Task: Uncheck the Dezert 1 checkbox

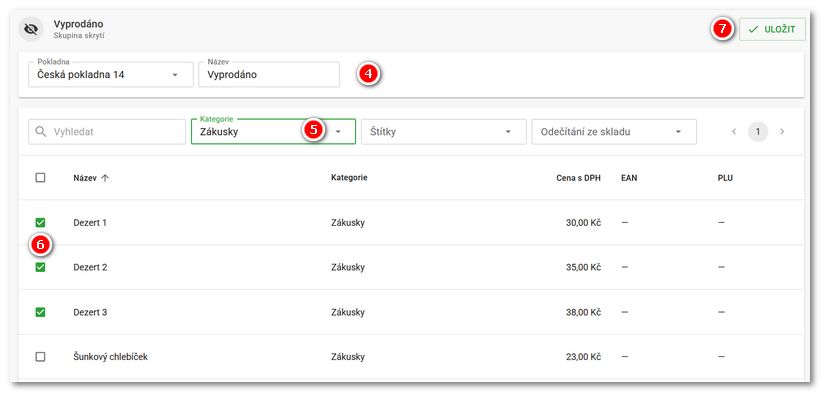Action: (40, 222)
